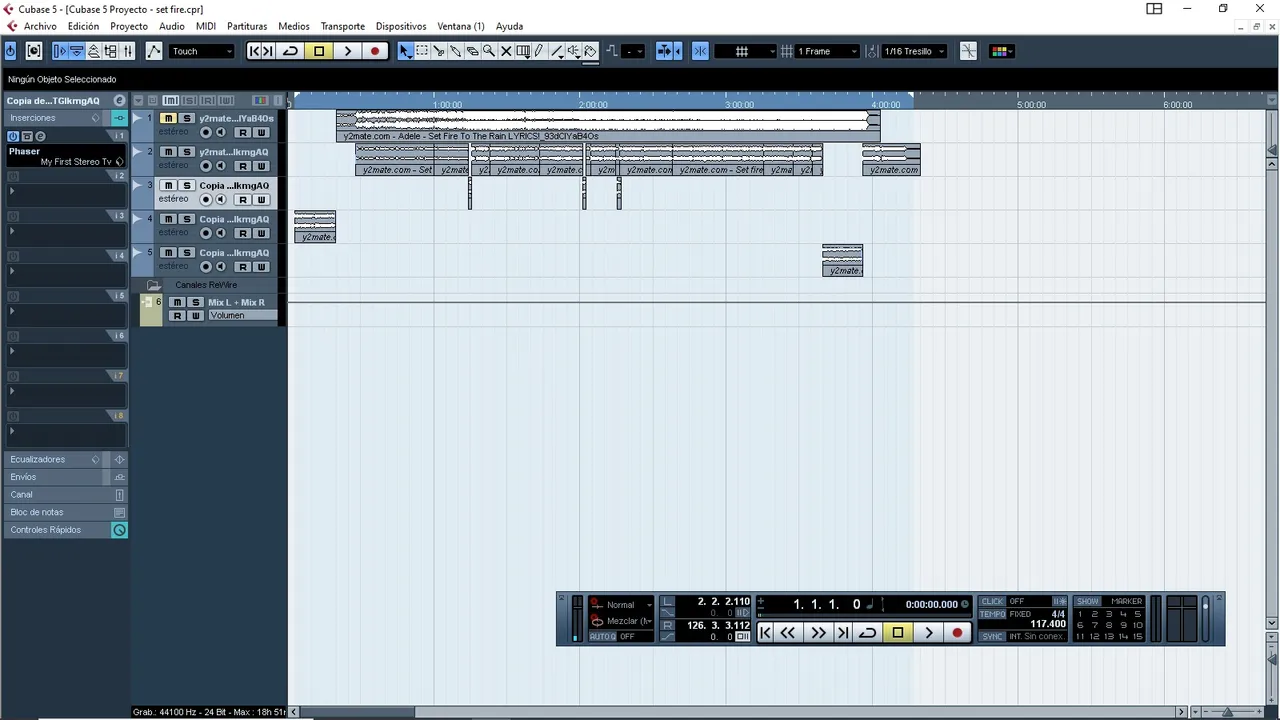Enable Read automation on track 5
The image size is (1280, 720).
(243, 267)
